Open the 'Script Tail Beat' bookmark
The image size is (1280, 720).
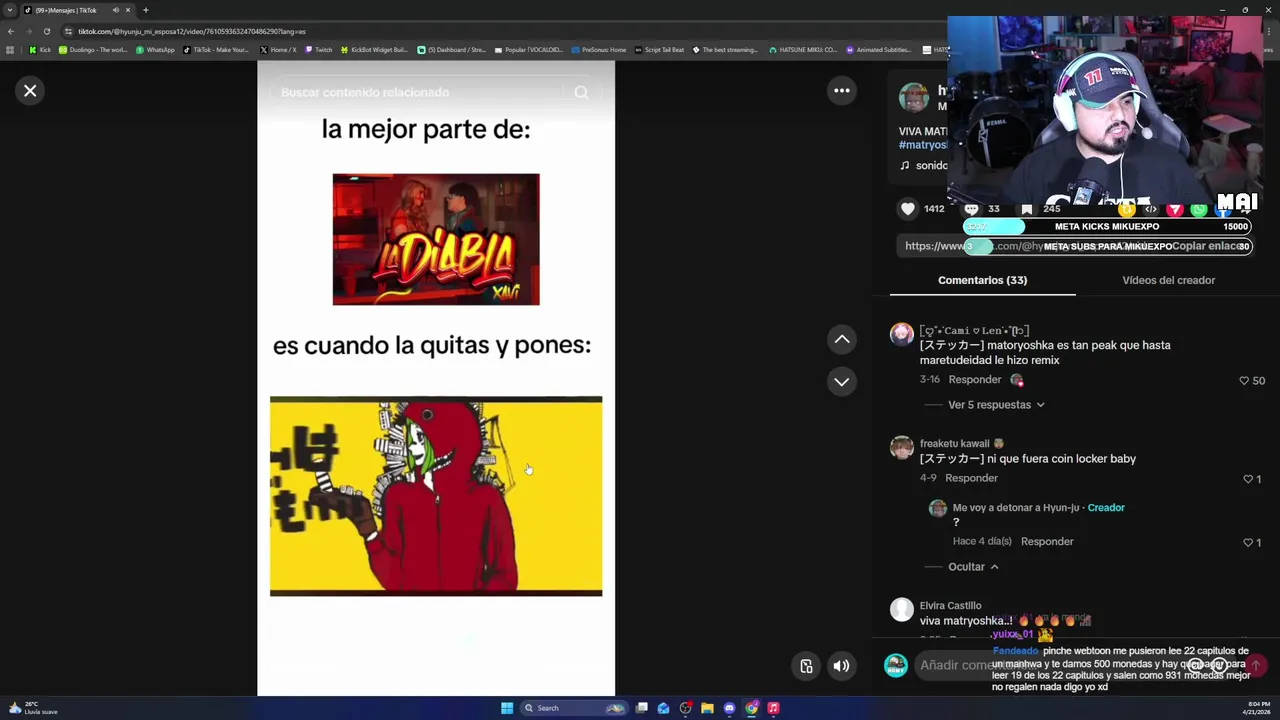coord(659,50)
